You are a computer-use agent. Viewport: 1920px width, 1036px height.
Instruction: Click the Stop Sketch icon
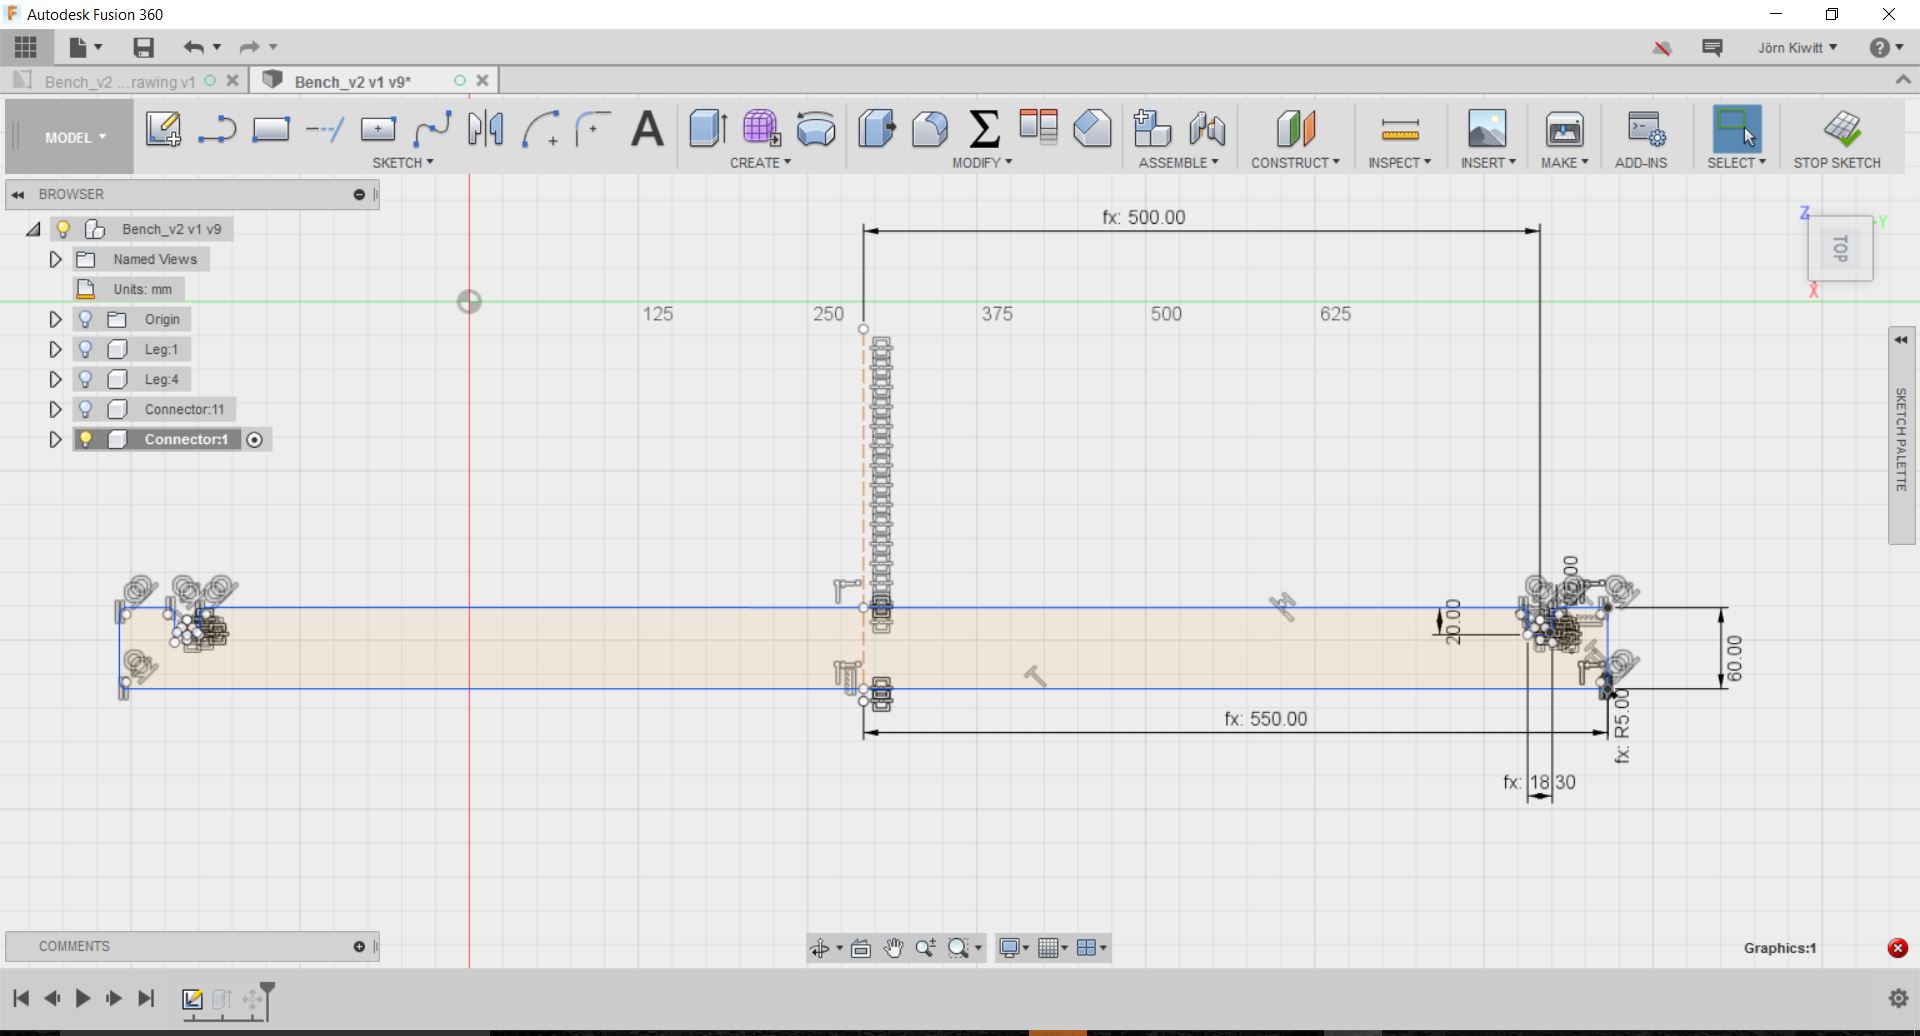click(1842, 129)
